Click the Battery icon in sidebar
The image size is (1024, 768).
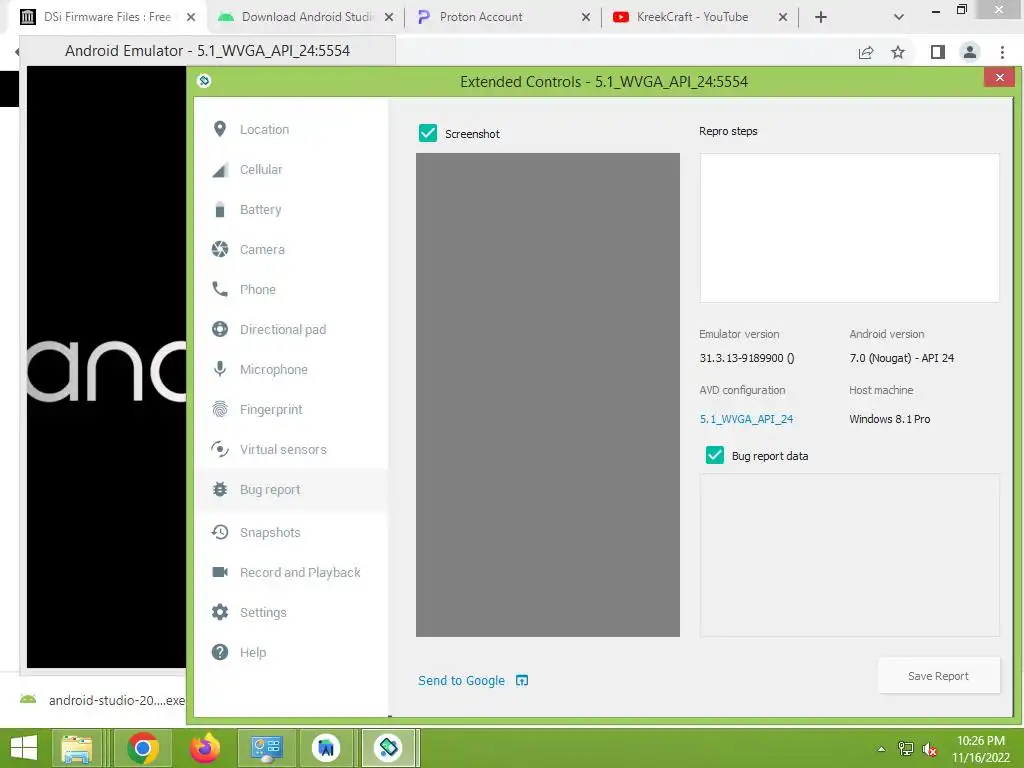tap(220, 209)
